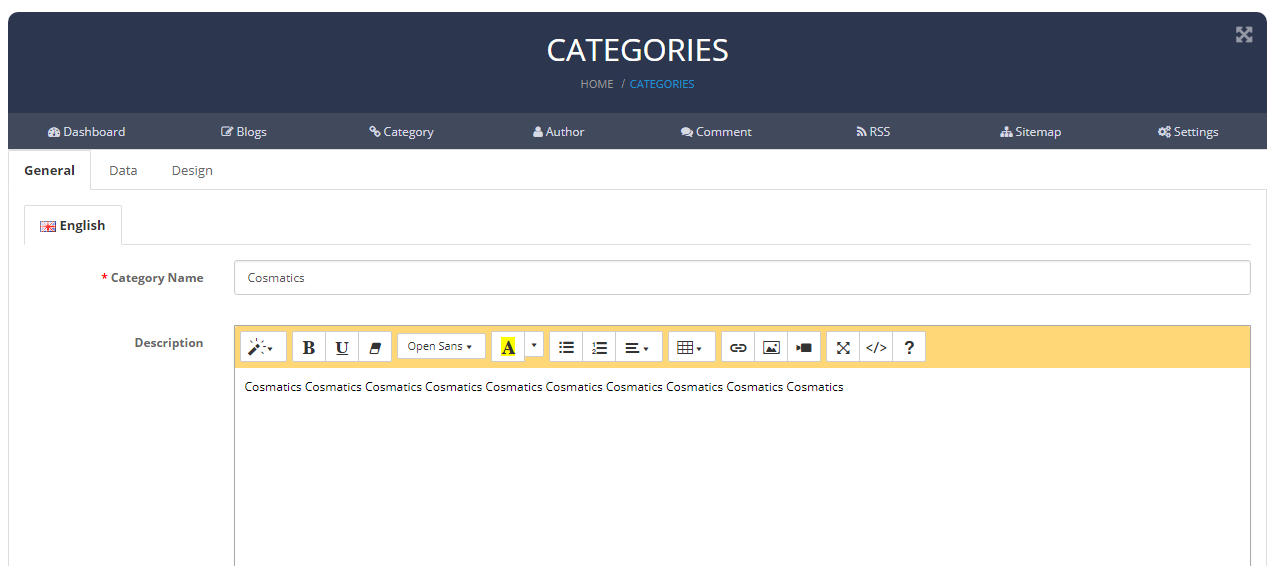Apply the yellow highlight color button
The width and height of the screenshot is (1279, 566).
pyautogui.click(x=508, y=347)
